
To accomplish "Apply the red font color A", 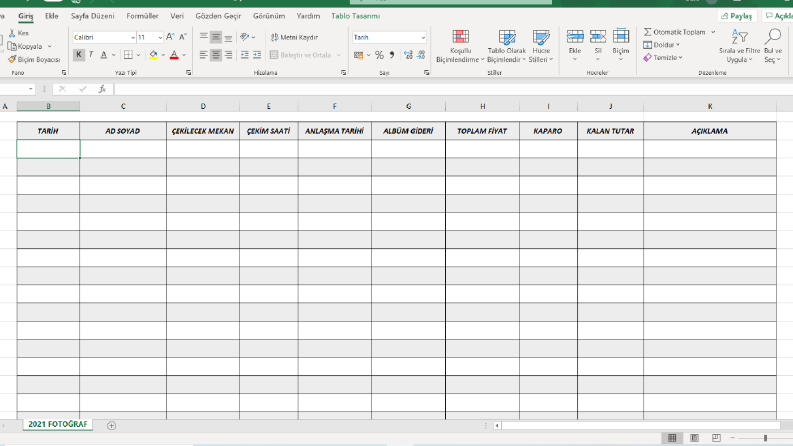I will (x=174, y=55).
